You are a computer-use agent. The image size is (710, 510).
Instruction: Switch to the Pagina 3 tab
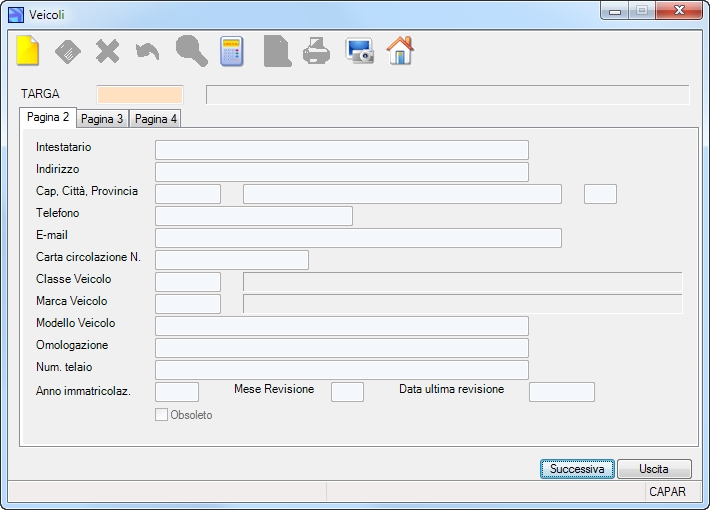click(102, 119)
